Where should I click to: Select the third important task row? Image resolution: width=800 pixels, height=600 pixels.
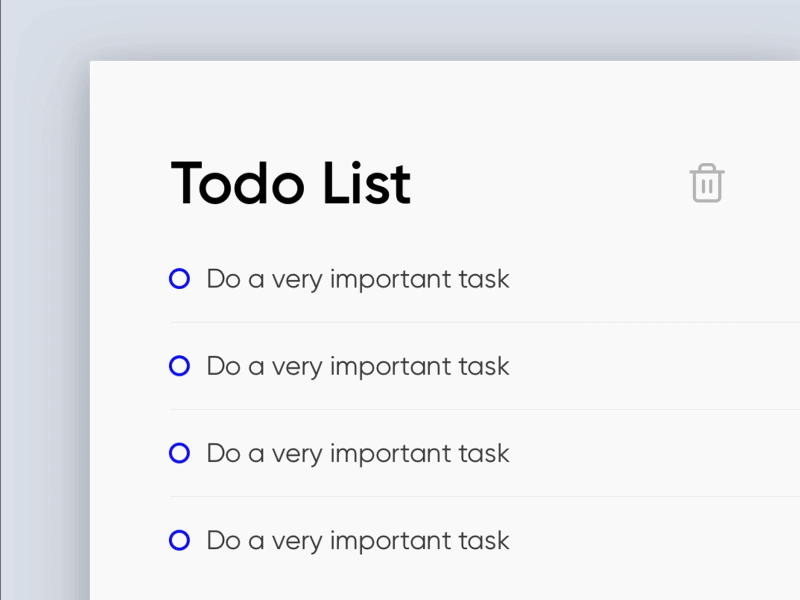[357, 453]
